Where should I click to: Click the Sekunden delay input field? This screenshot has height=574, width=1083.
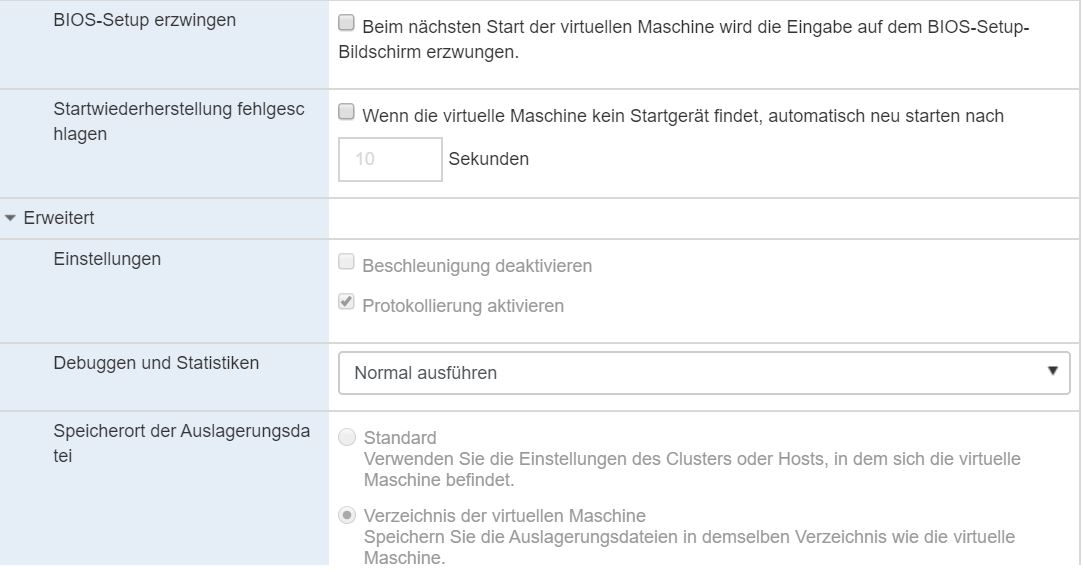click(390, 158)
